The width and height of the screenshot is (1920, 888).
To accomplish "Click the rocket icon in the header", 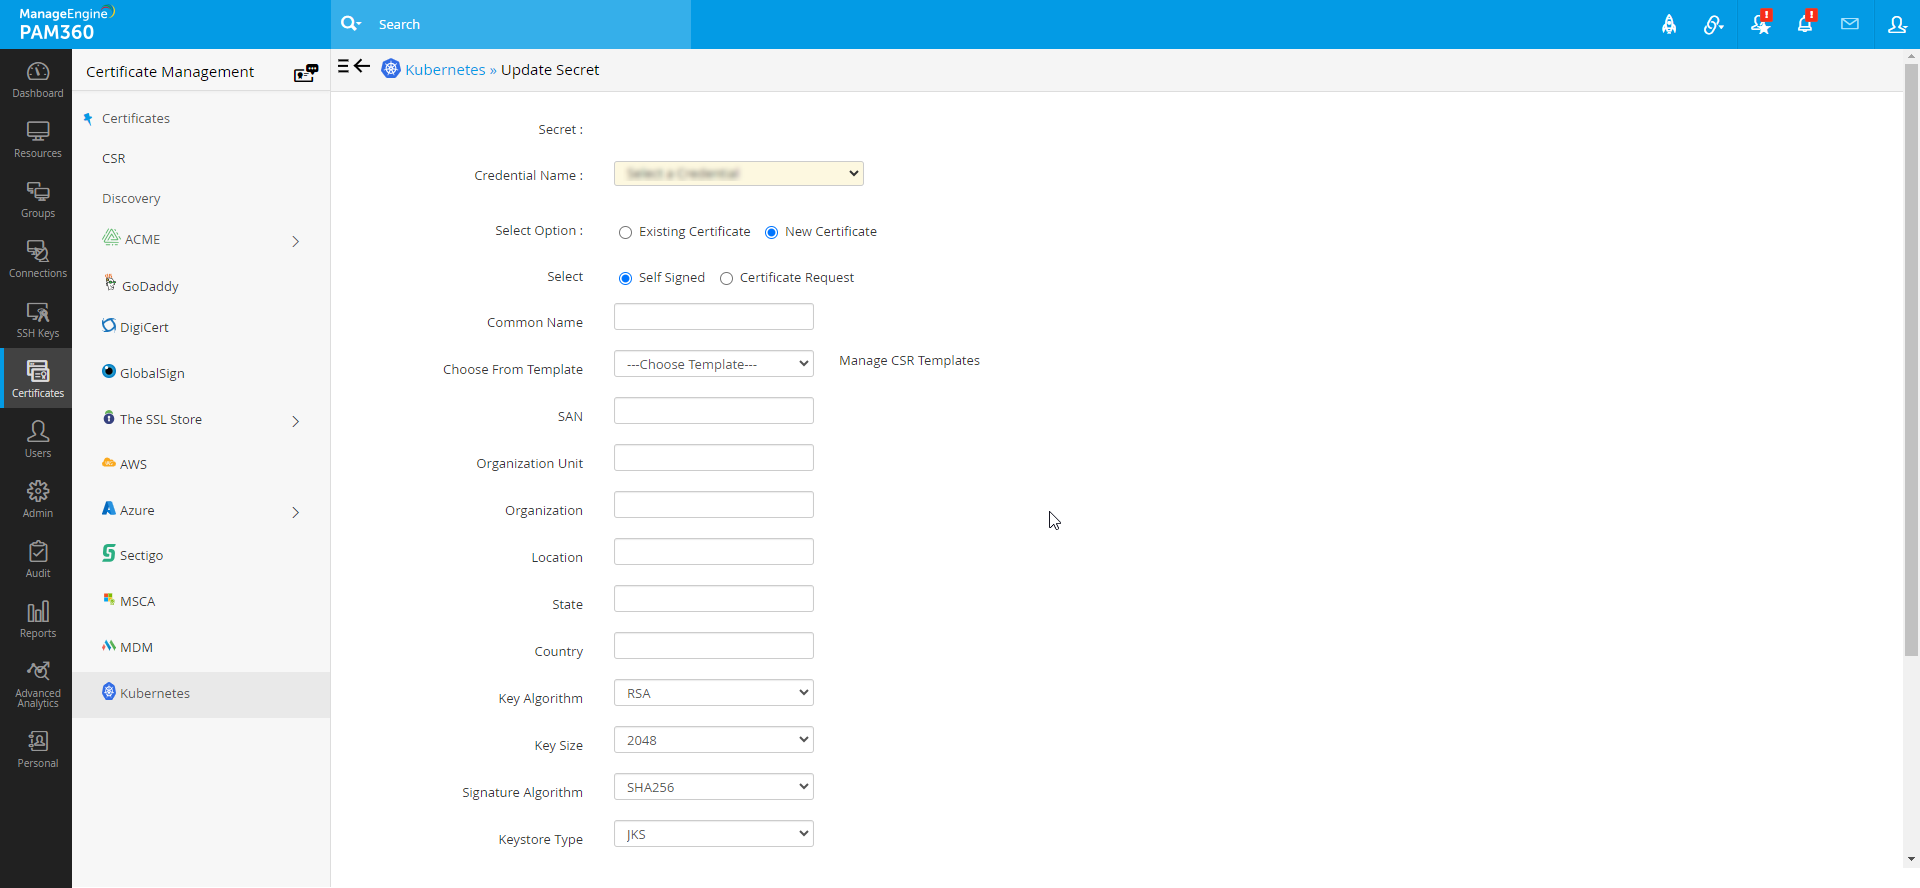I will 1669,24.
